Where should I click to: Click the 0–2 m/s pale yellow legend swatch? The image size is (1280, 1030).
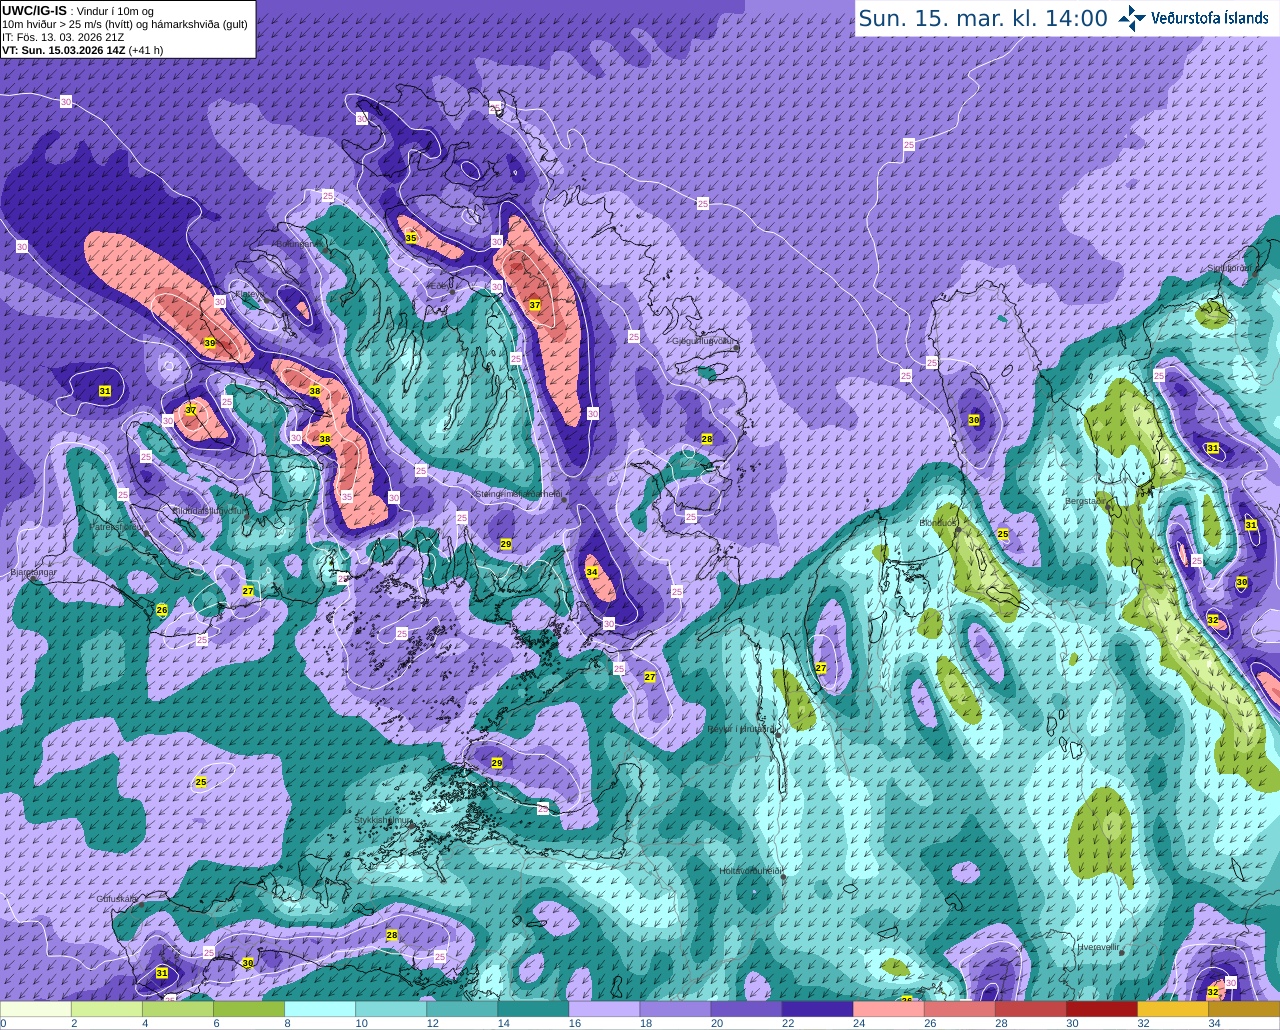pyautogui.click(x=36, y=1009)
